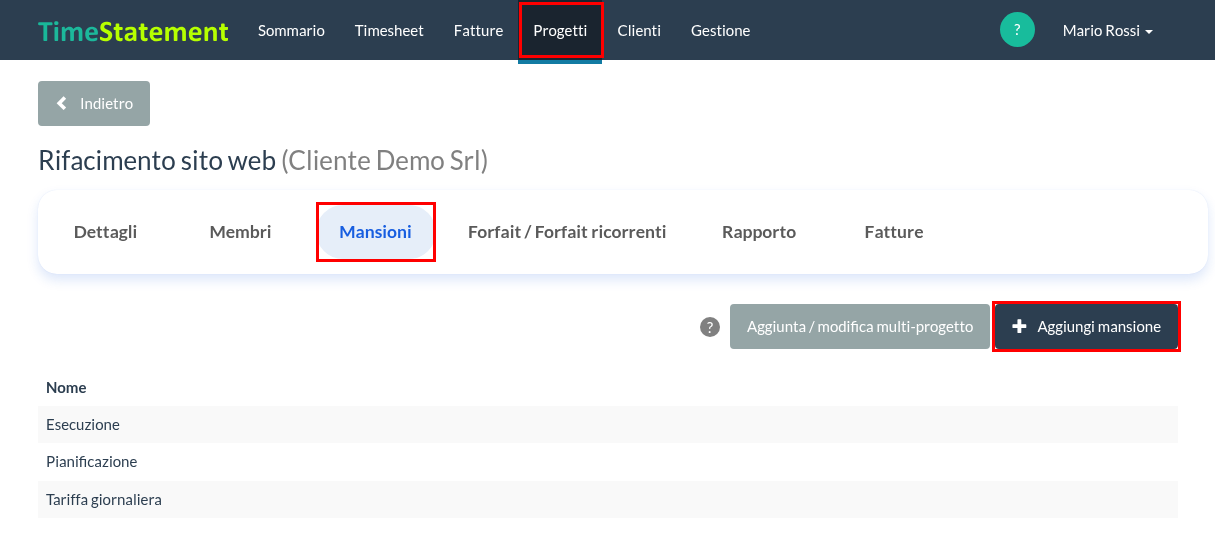Select the Tariffa giornaliera row
Image resolution: width=1215 pixels, height=535 pixels.
point(608,499)
